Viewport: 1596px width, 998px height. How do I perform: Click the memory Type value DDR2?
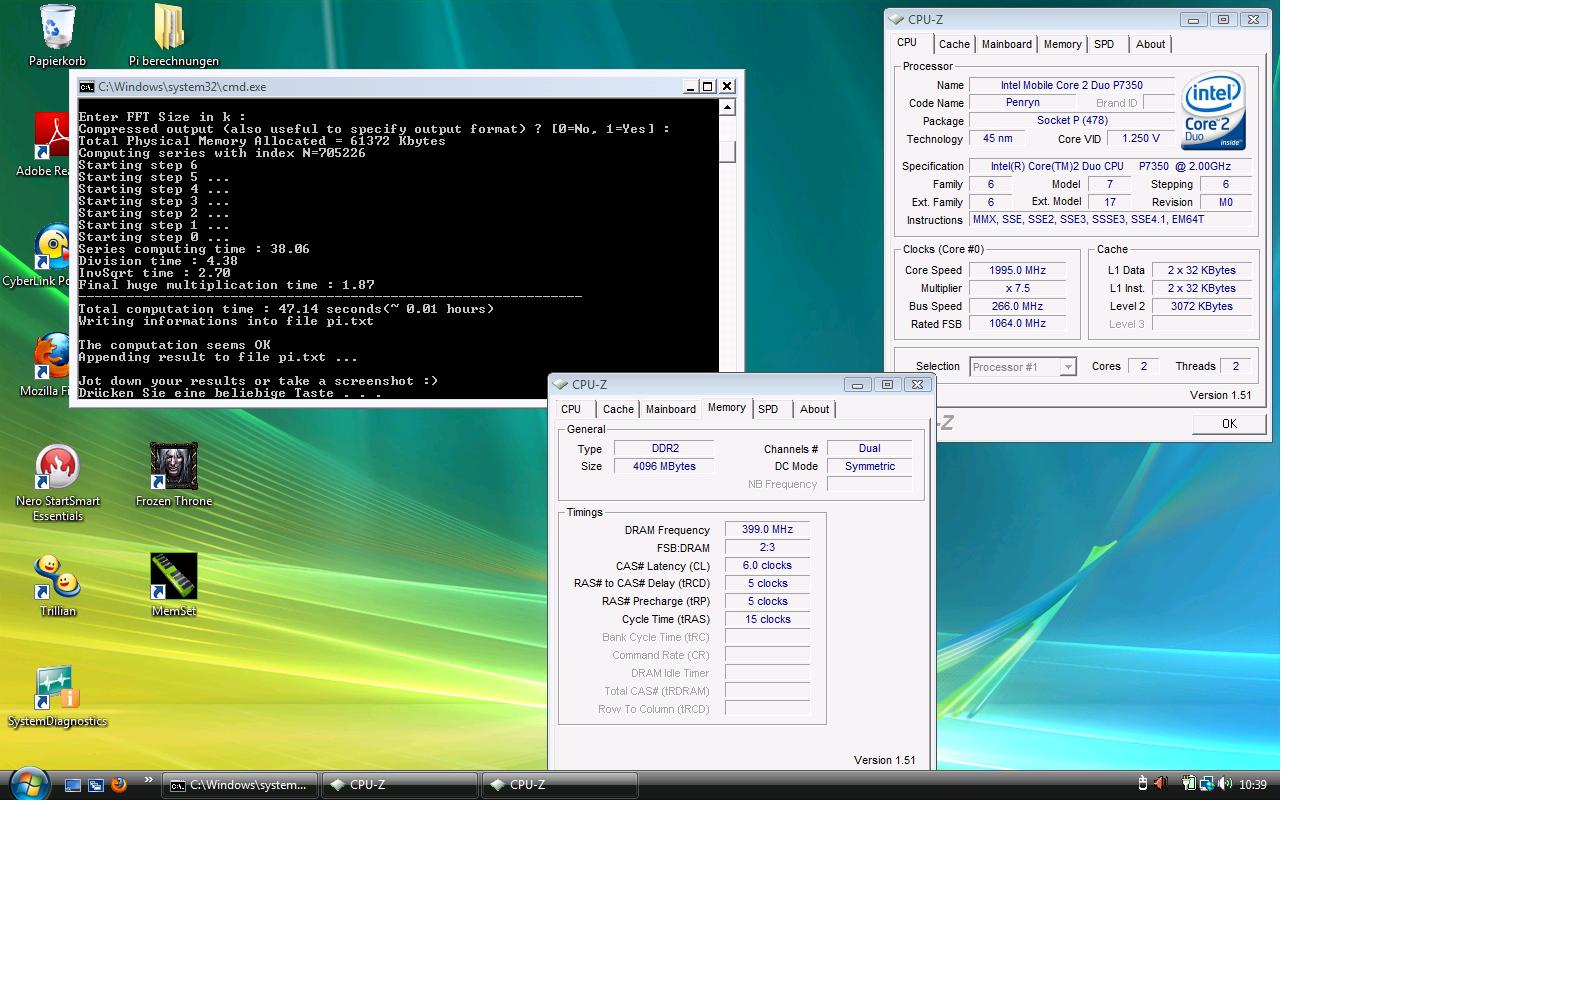[664, 448]
